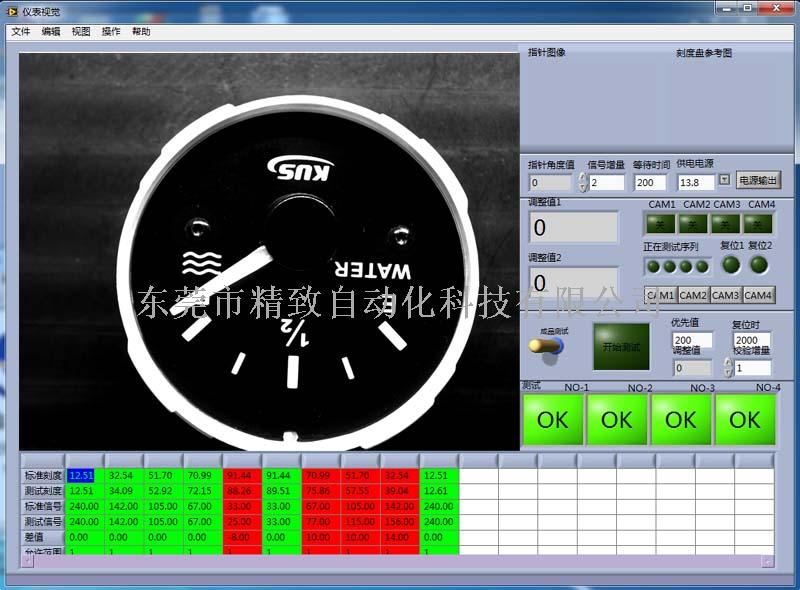Adjust the 校验增量 stepper arrows
The width and height of the screenshot is (800, 590).
(729, 367)
